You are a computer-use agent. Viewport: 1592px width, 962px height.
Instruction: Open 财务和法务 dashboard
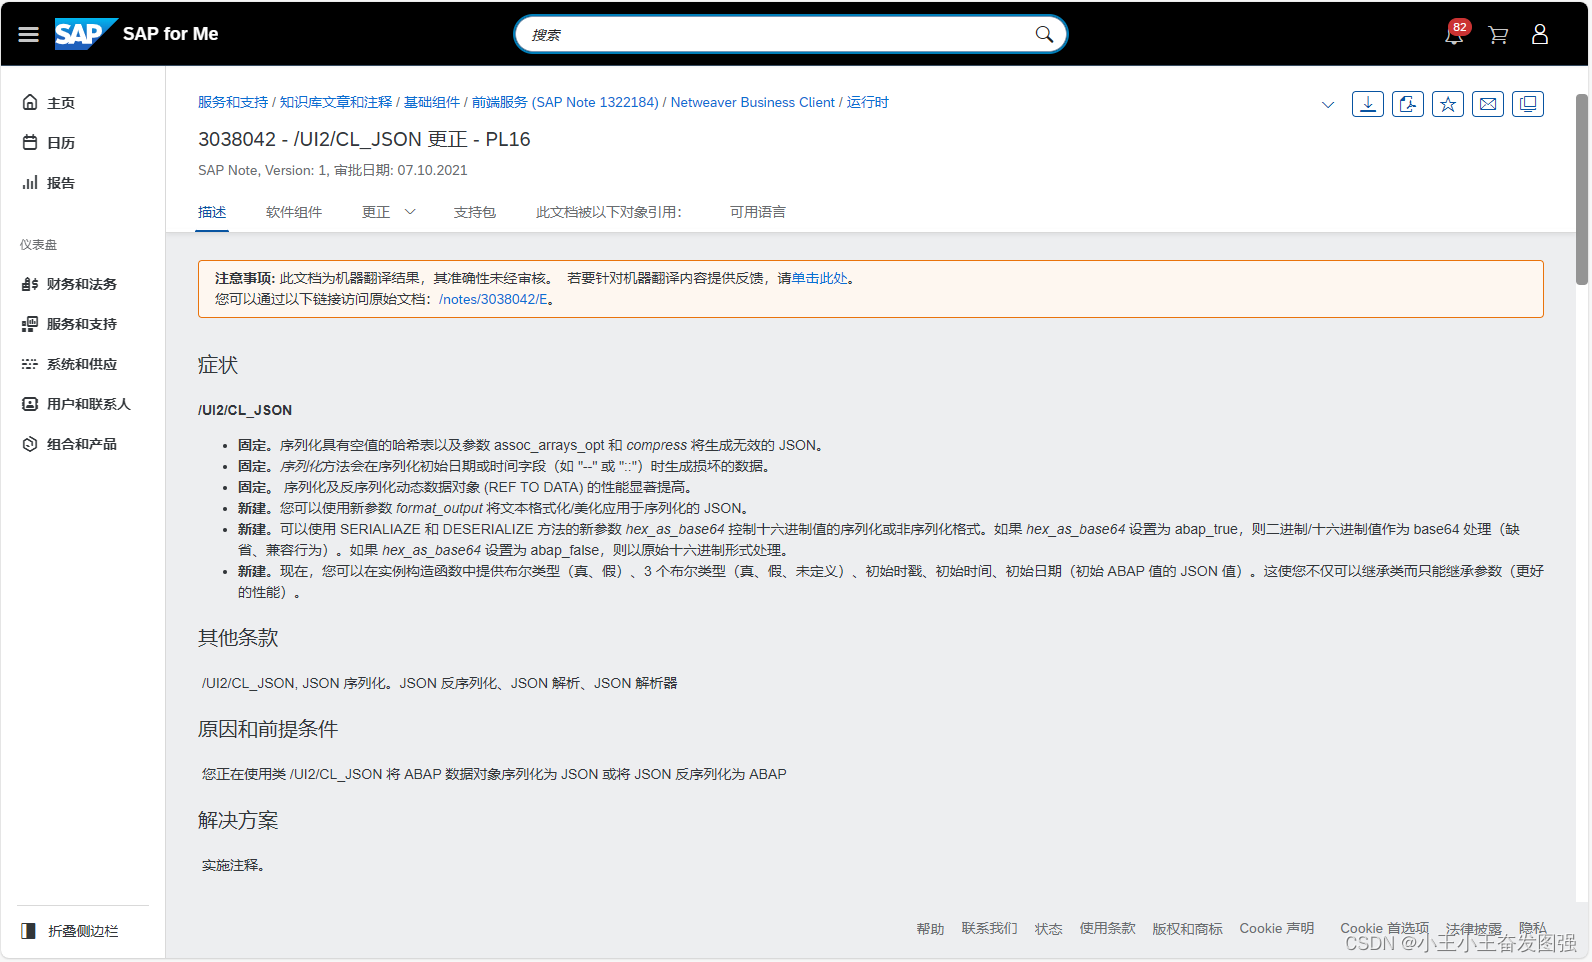(x=82, y=284)
